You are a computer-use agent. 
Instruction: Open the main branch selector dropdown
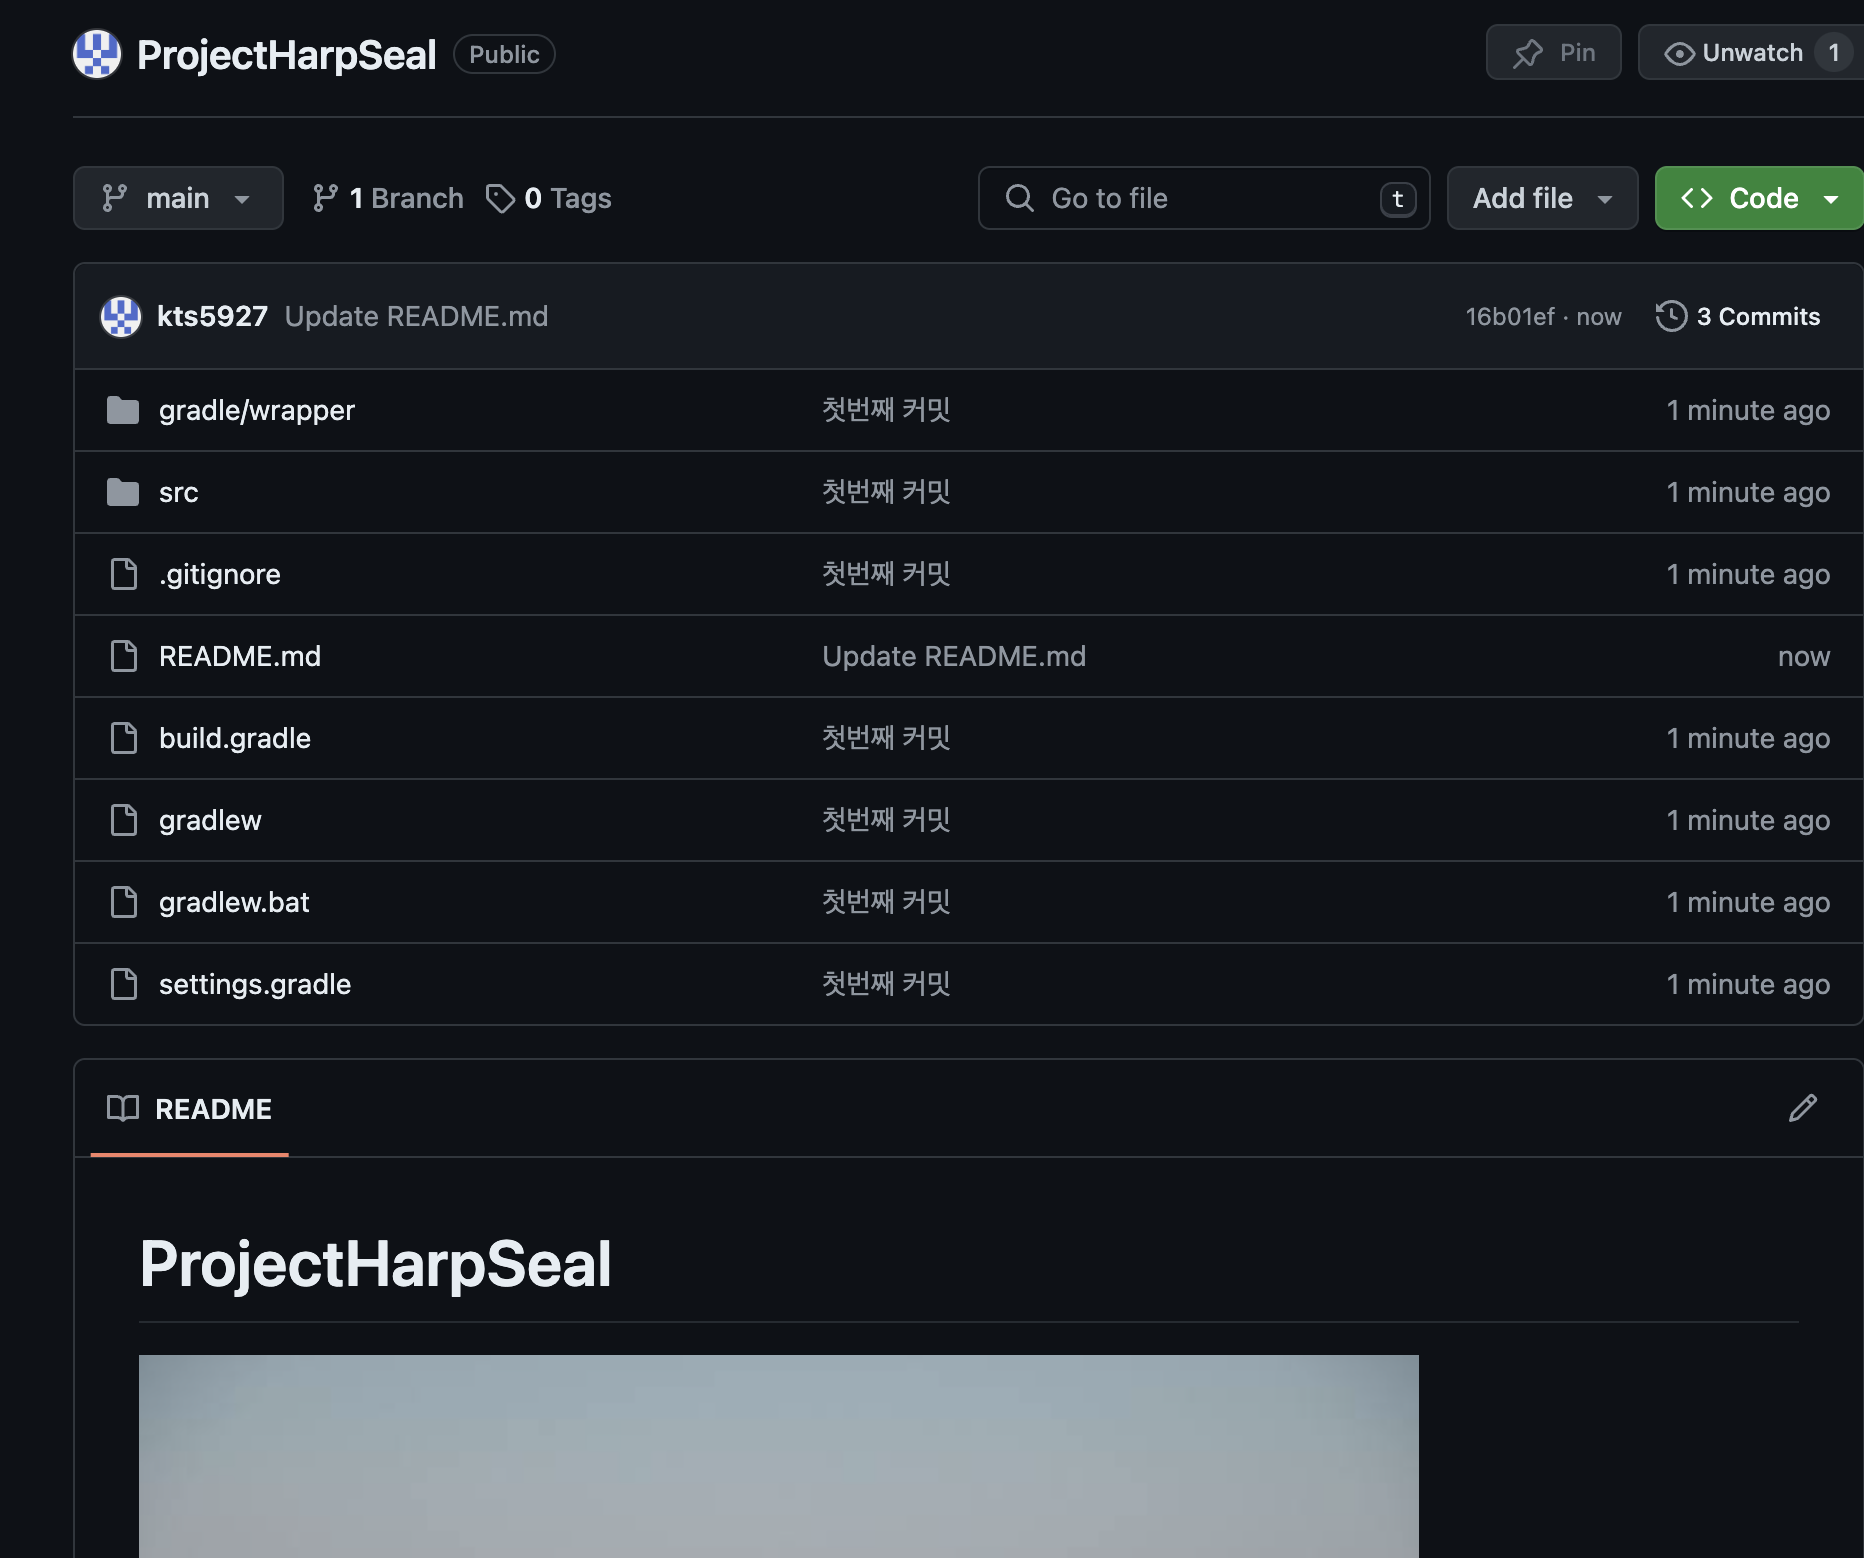[178, 198]
